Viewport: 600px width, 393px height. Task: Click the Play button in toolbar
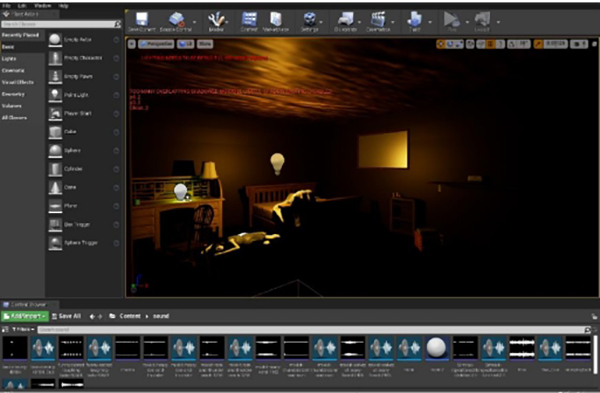click(452, 19)
